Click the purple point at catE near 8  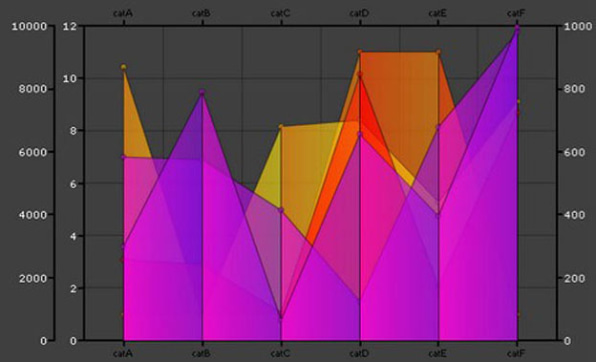pos(438,127)
